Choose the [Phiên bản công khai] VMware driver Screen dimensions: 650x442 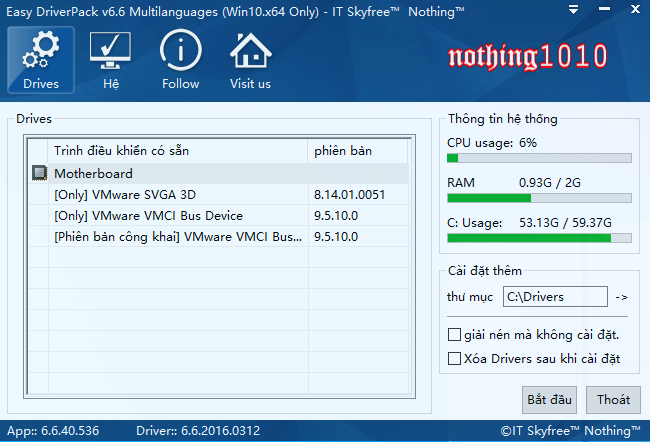[178, 237]
